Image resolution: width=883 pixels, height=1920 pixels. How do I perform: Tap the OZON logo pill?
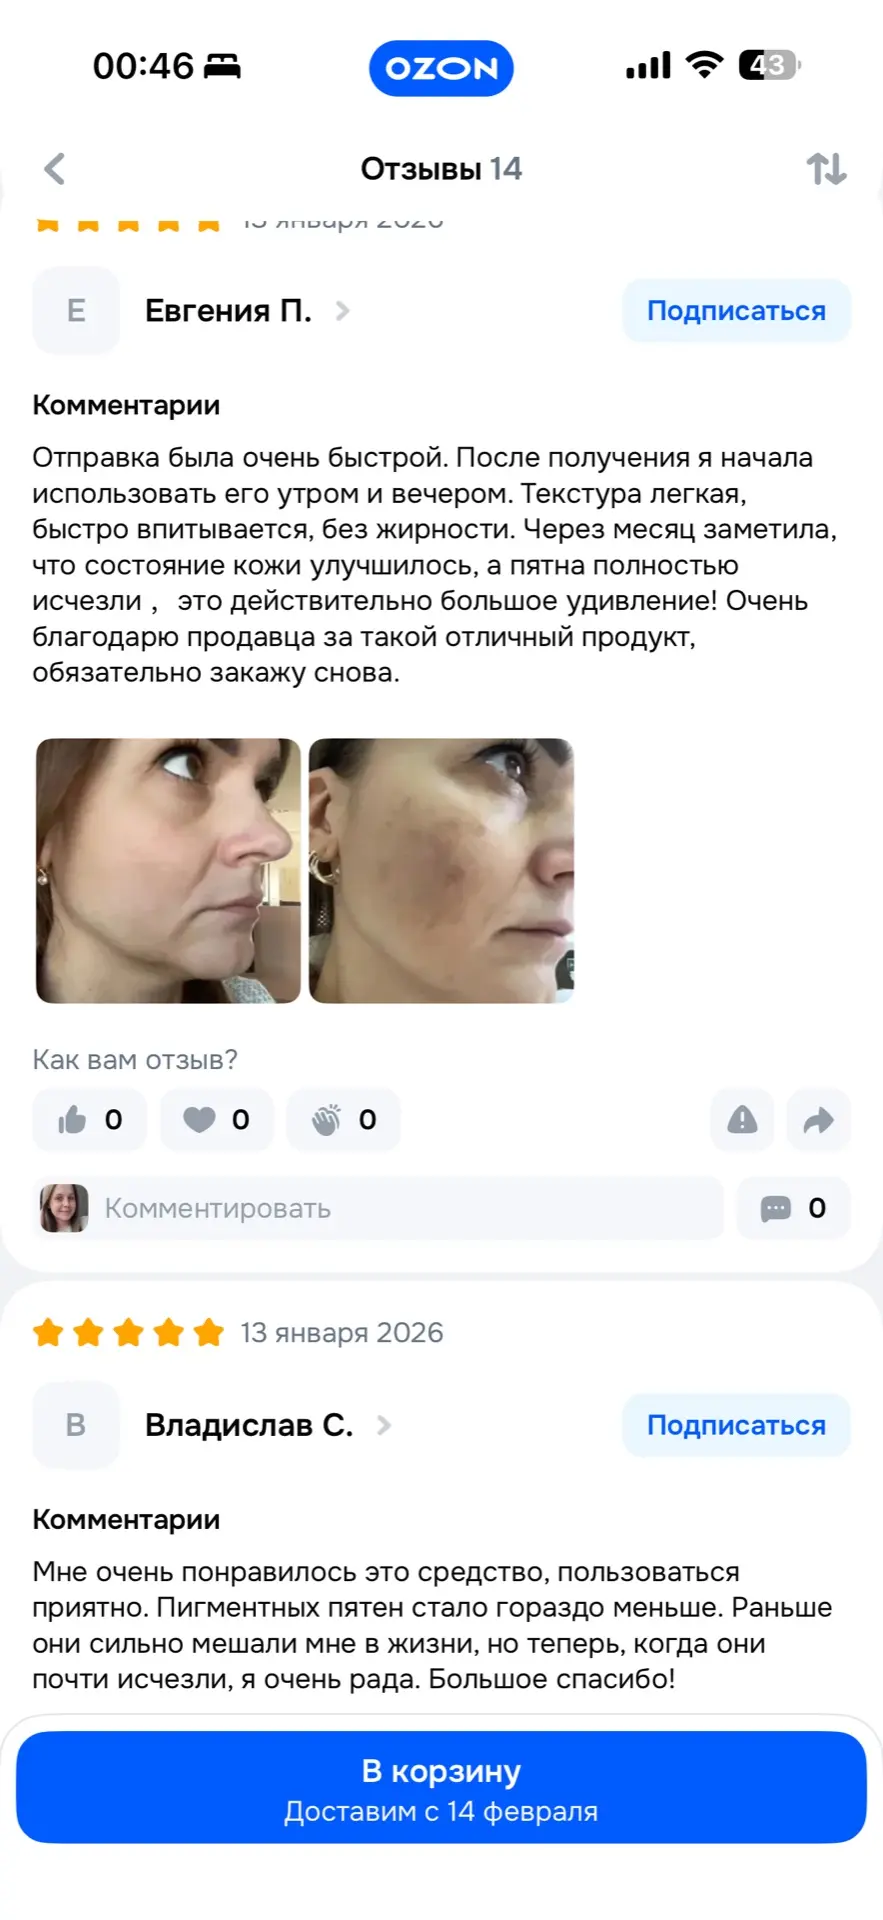point(441,68)
